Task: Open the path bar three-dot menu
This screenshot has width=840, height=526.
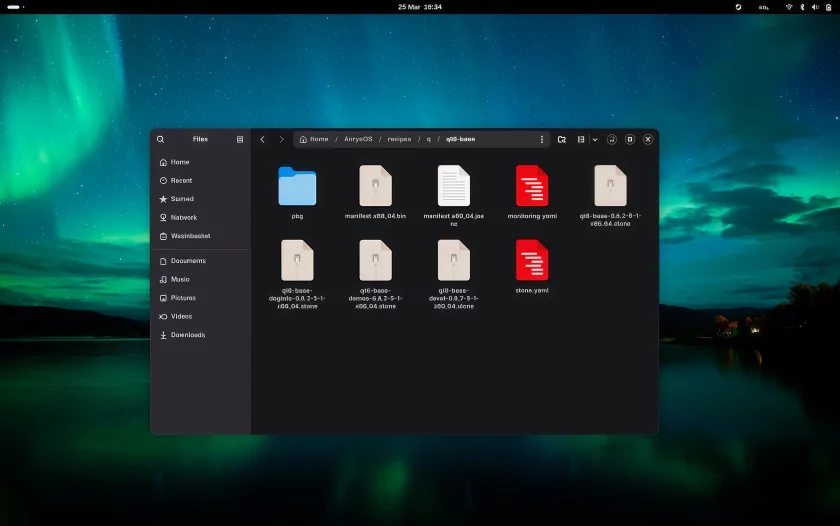Action: pyautogui.click(x=542, y=139)
